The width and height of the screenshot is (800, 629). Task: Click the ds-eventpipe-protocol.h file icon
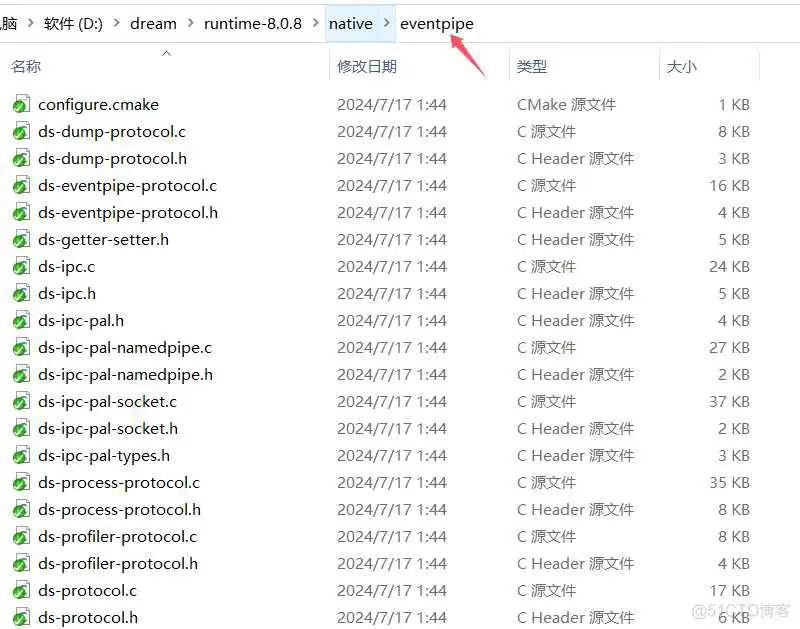[x=21, y=213]
